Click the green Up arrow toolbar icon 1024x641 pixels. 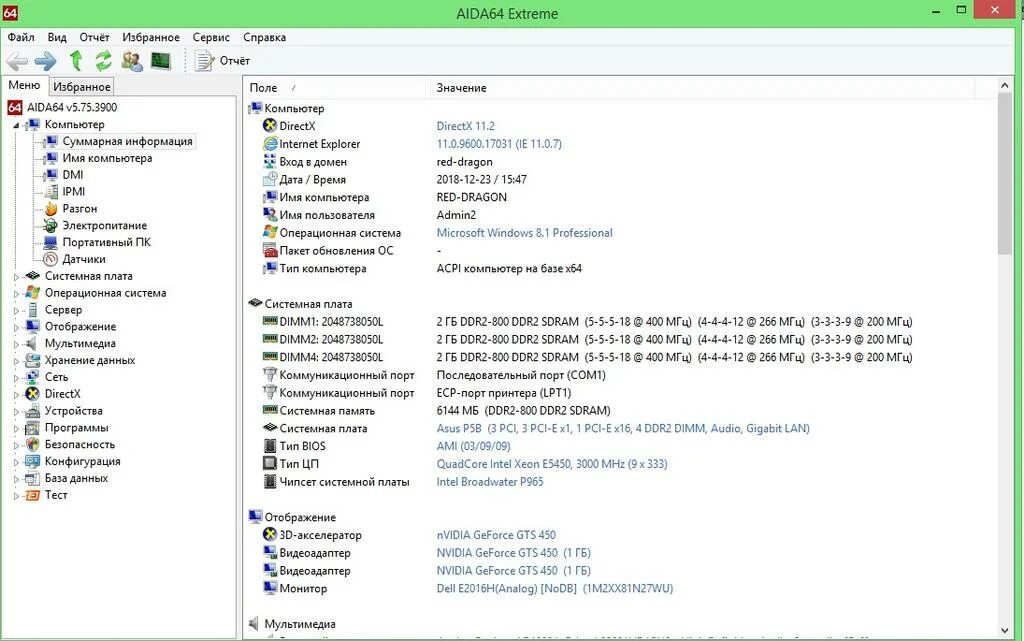click(x=76, y=61)
